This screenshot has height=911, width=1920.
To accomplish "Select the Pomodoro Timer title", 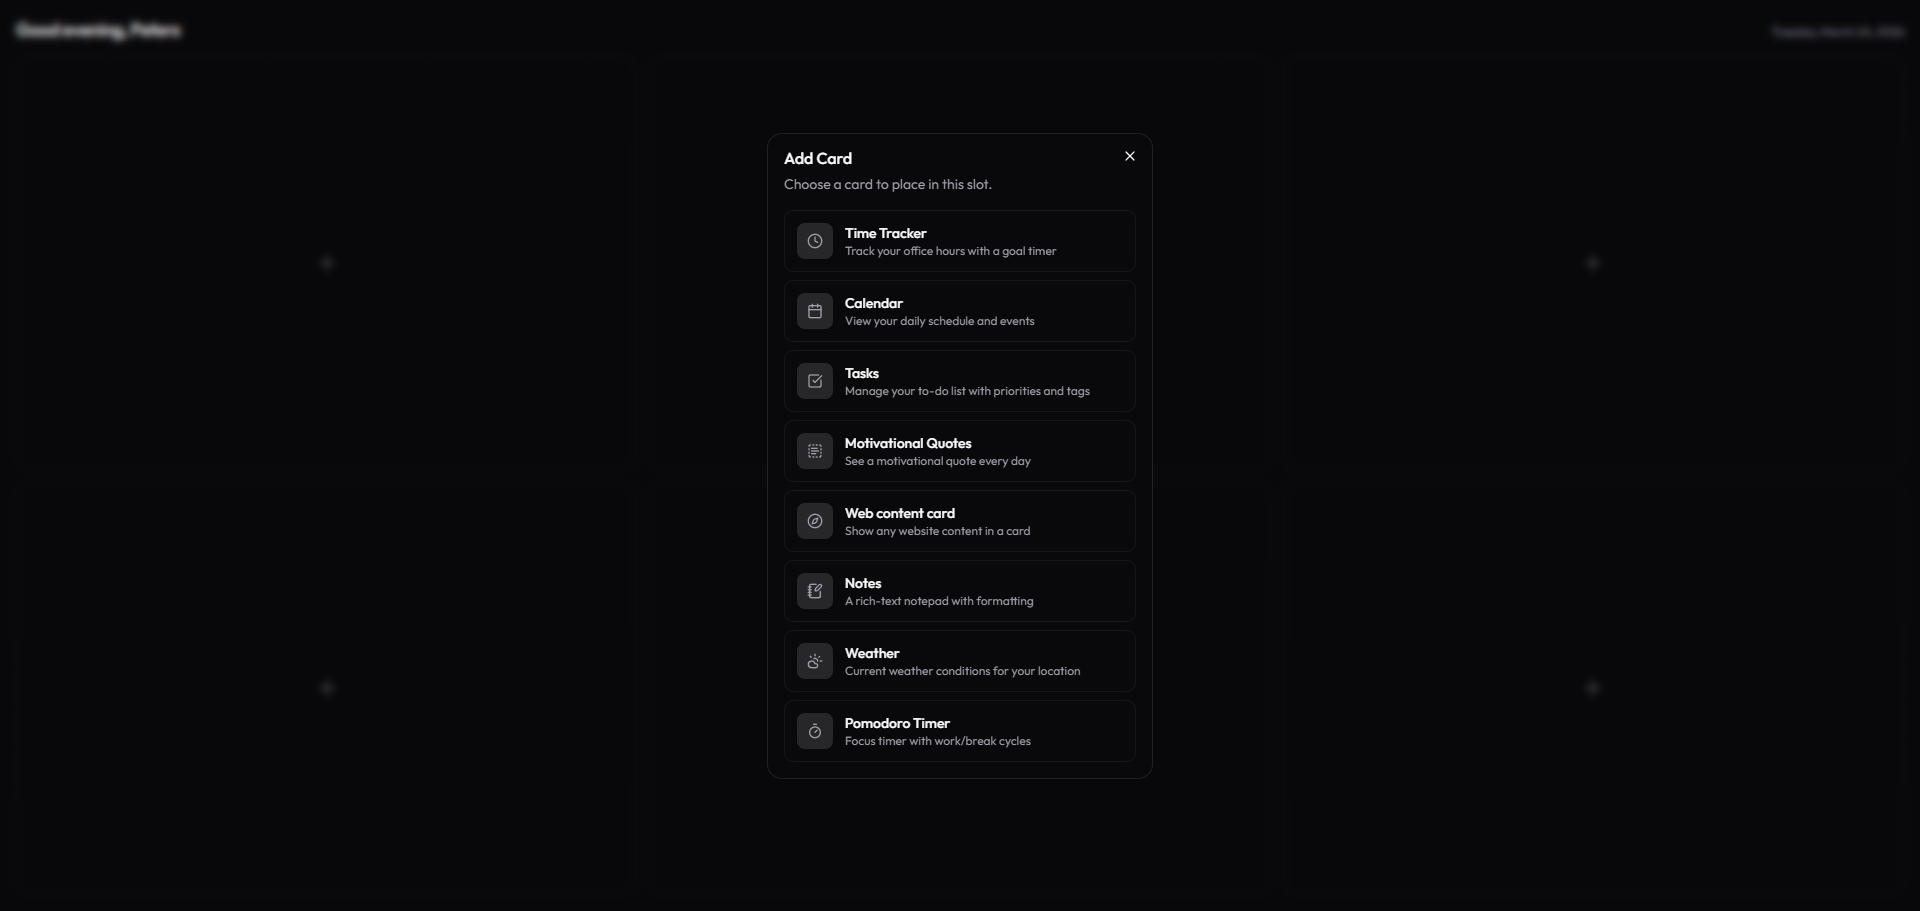I will 897,723.
